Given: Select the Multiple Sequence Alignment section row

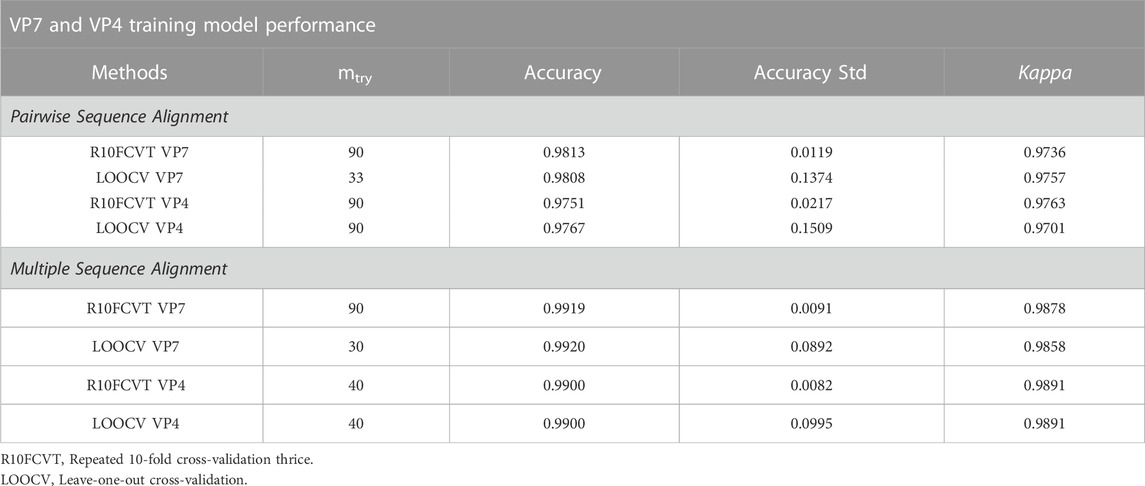Looking at the screenshot, I should tap(572, 269).
